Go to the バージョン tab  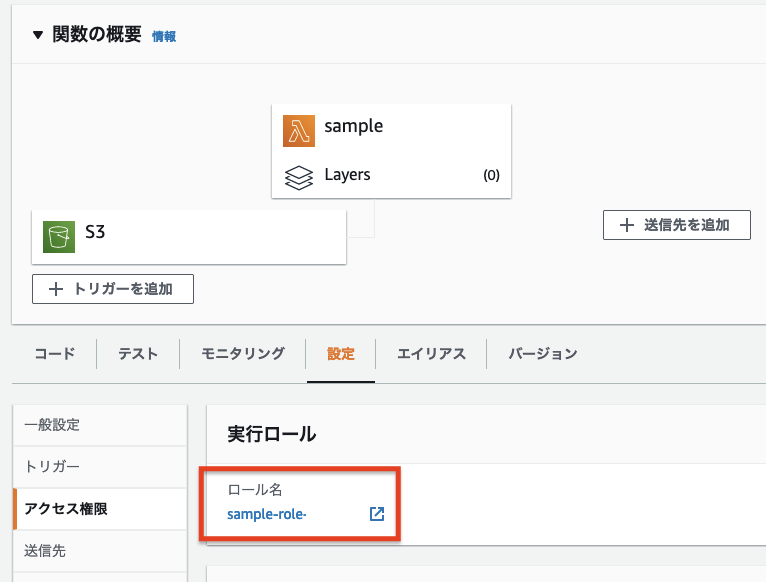click(x=543, y=353)
